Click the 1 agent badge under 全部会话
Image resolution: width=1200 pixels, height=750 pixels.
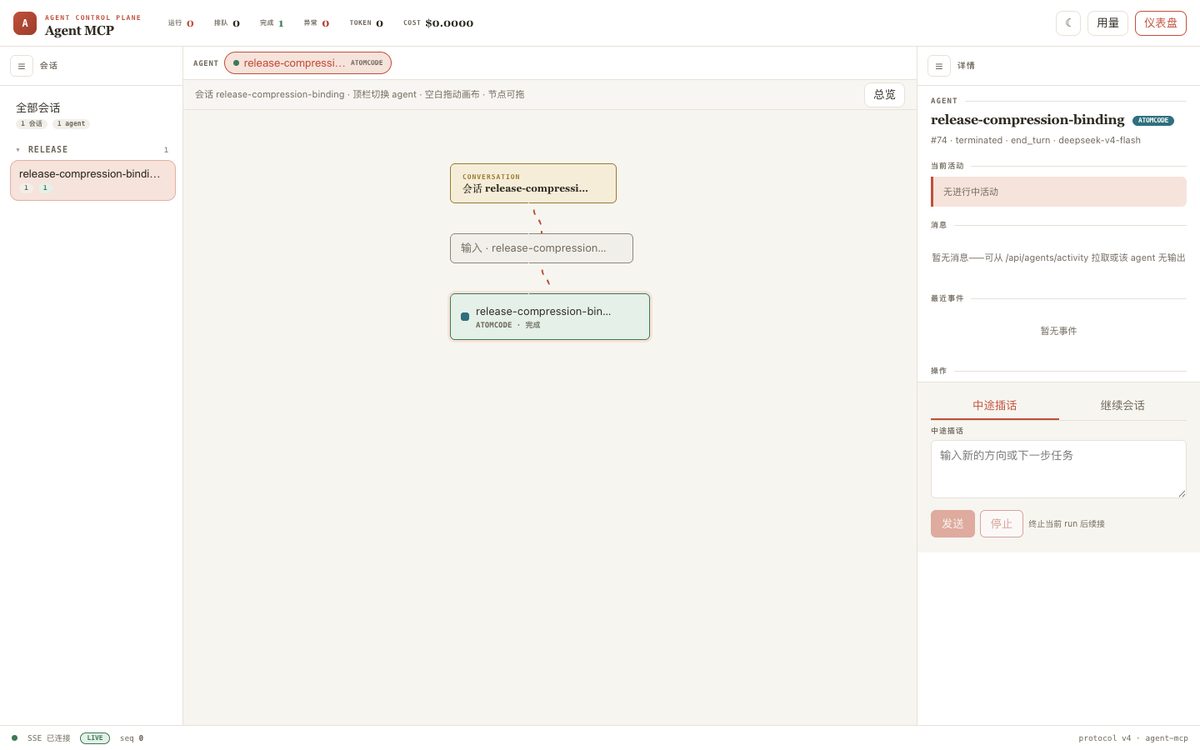click(71, 124)
